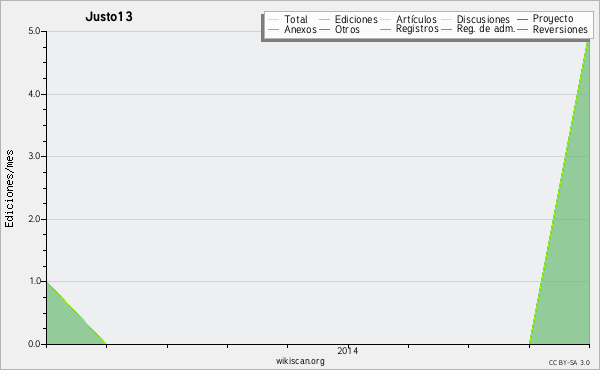Screen dimensions: 600x370
Task: Click the Reversiones legend label
Action: (x=560, y=29)
